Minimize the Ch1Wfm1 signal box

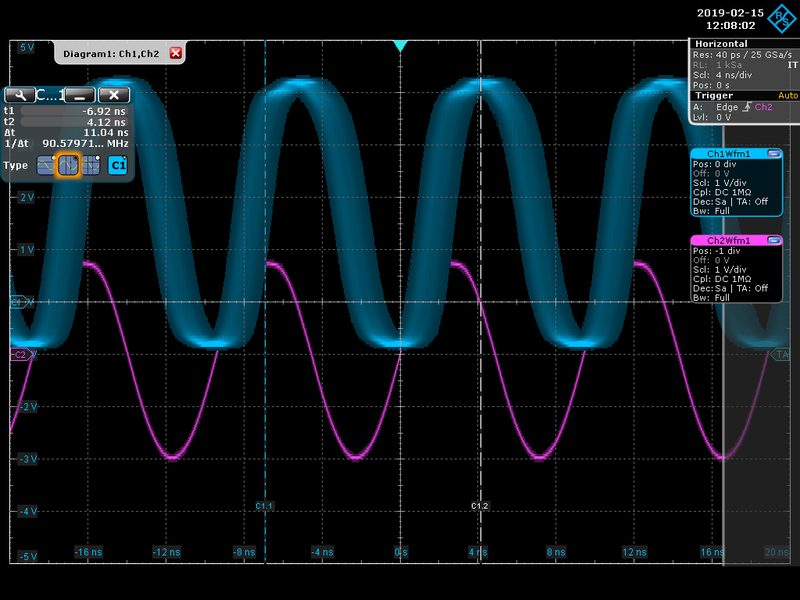coord(774,154)
